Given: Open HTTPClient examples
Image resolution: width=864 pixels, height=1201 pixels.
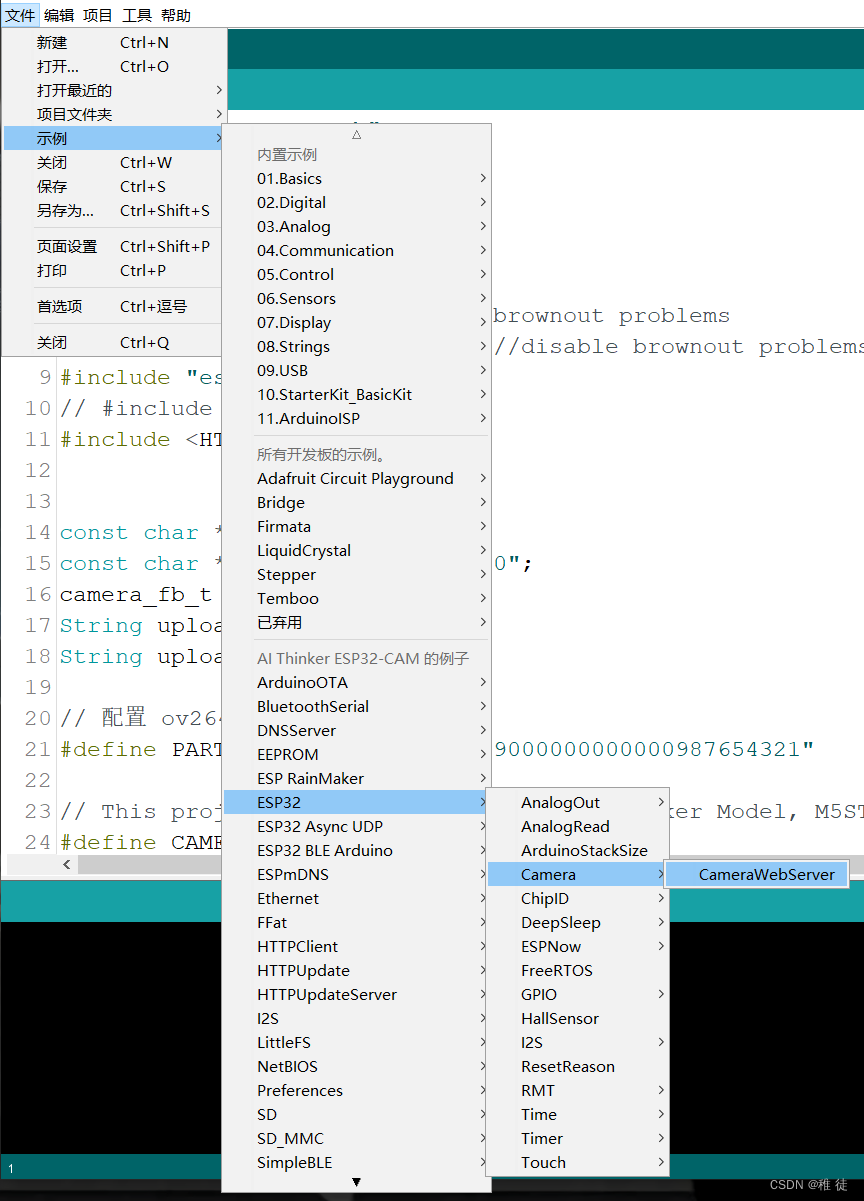Looking at the screenshot, I should click(356, 947).
